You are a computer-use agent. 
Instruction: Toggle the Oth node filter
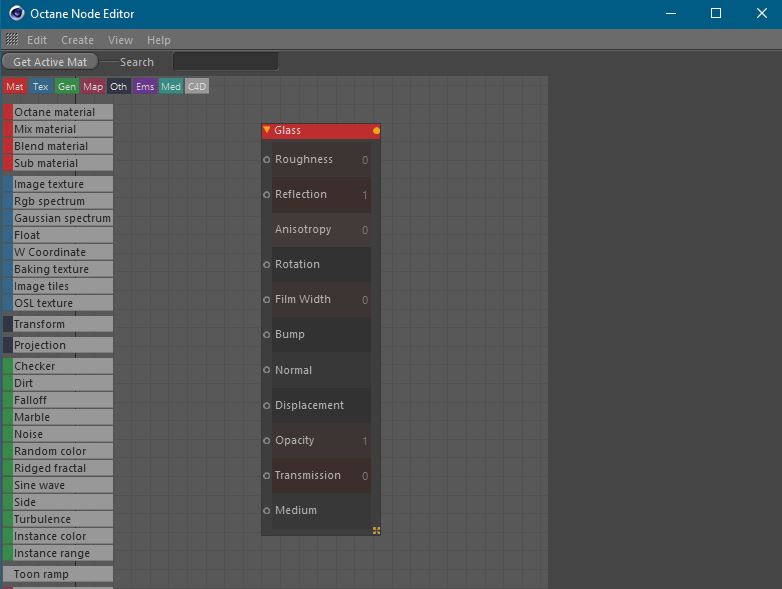(119, 87)
